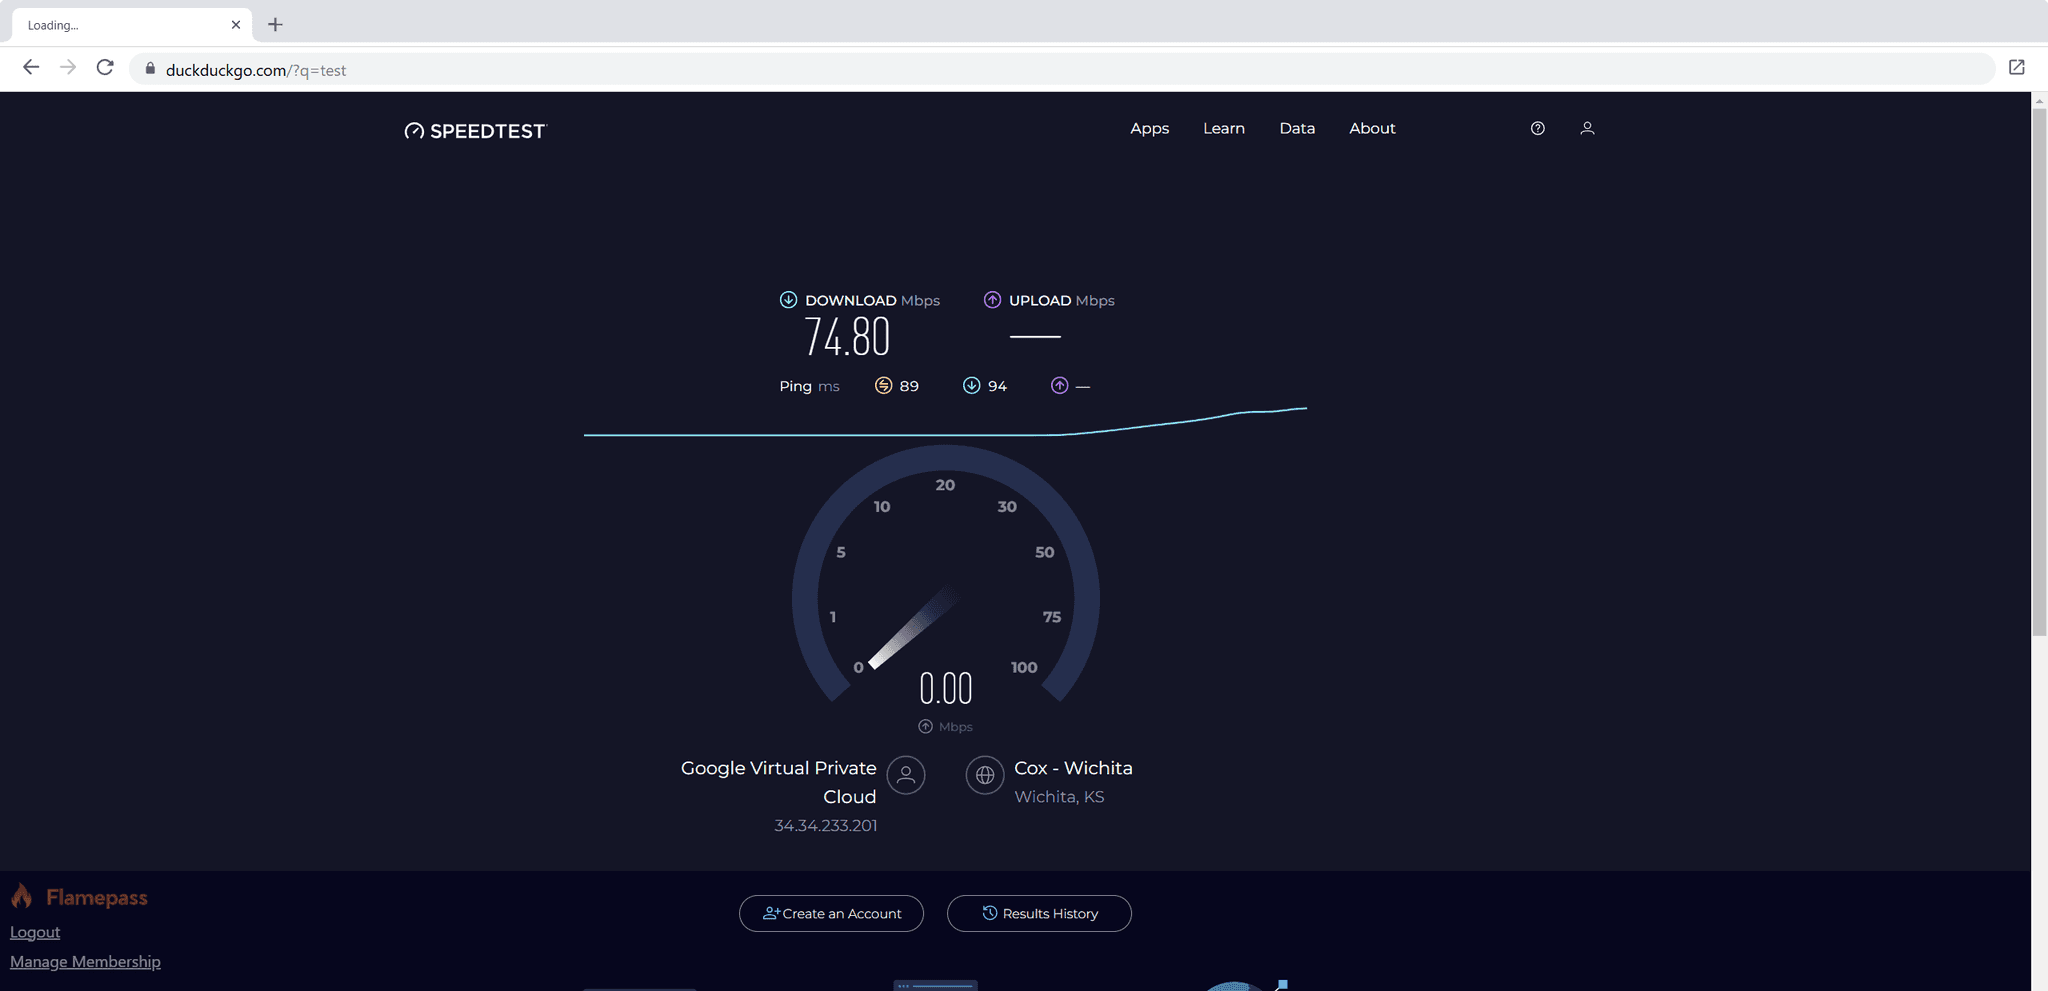Click the browser reload button

[105, 67]
